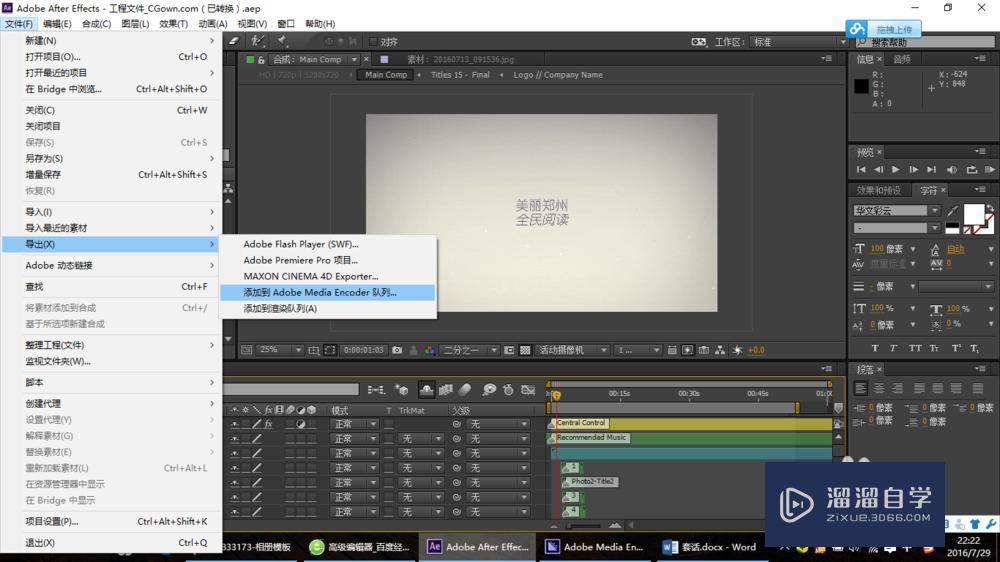Pick color with the eyedropper in Character panel
This screenshot has height=562, width=1000.
pyautogui.click(x=953, y=211)
